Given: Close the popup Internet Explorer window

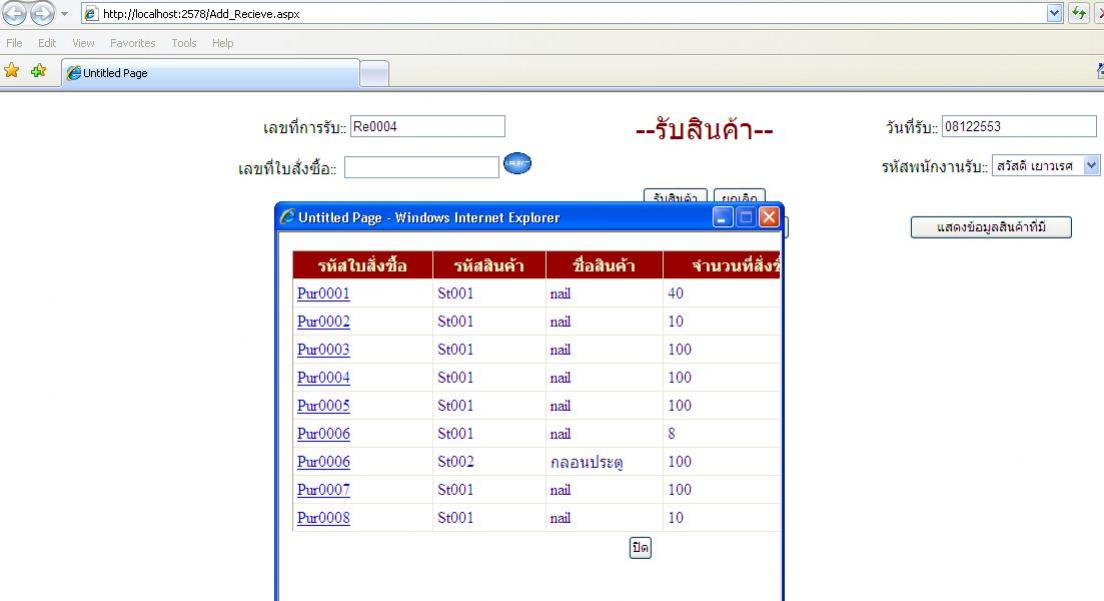Looking at the screenshot, I should (x=769, y=217).
